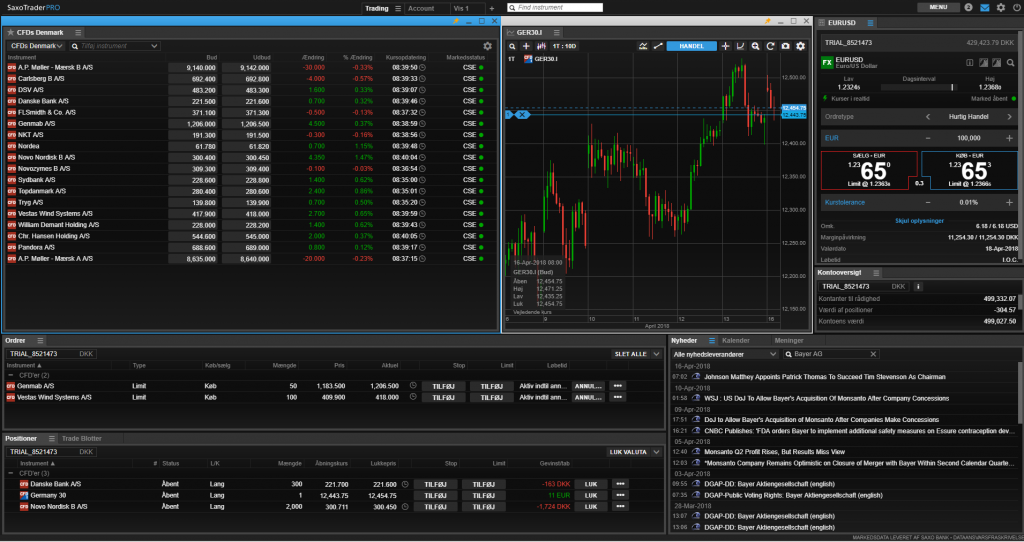Decrease Kurstolerance with minus stepper
Screen dimensions: 1024x542
(x=927, y=202)
